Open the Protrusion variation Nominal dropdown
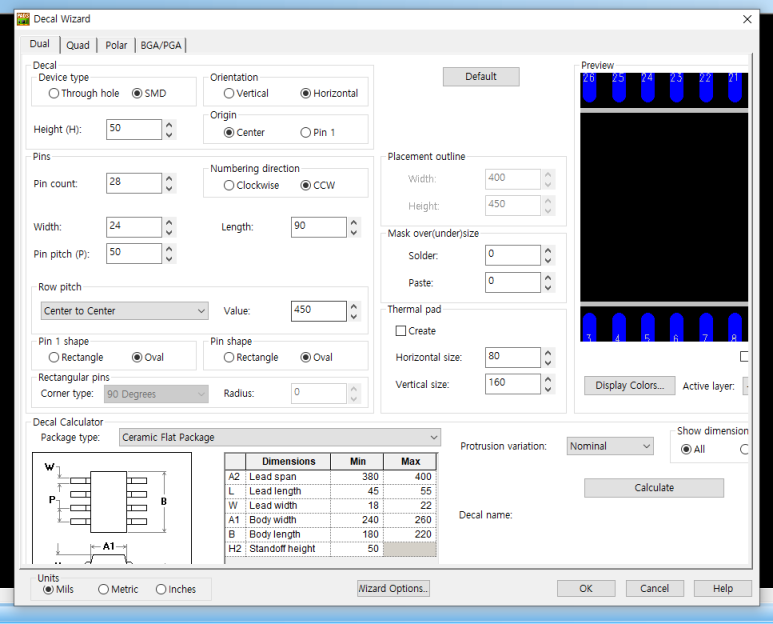Viewport: 773px width, 624px height. point(610,446)
